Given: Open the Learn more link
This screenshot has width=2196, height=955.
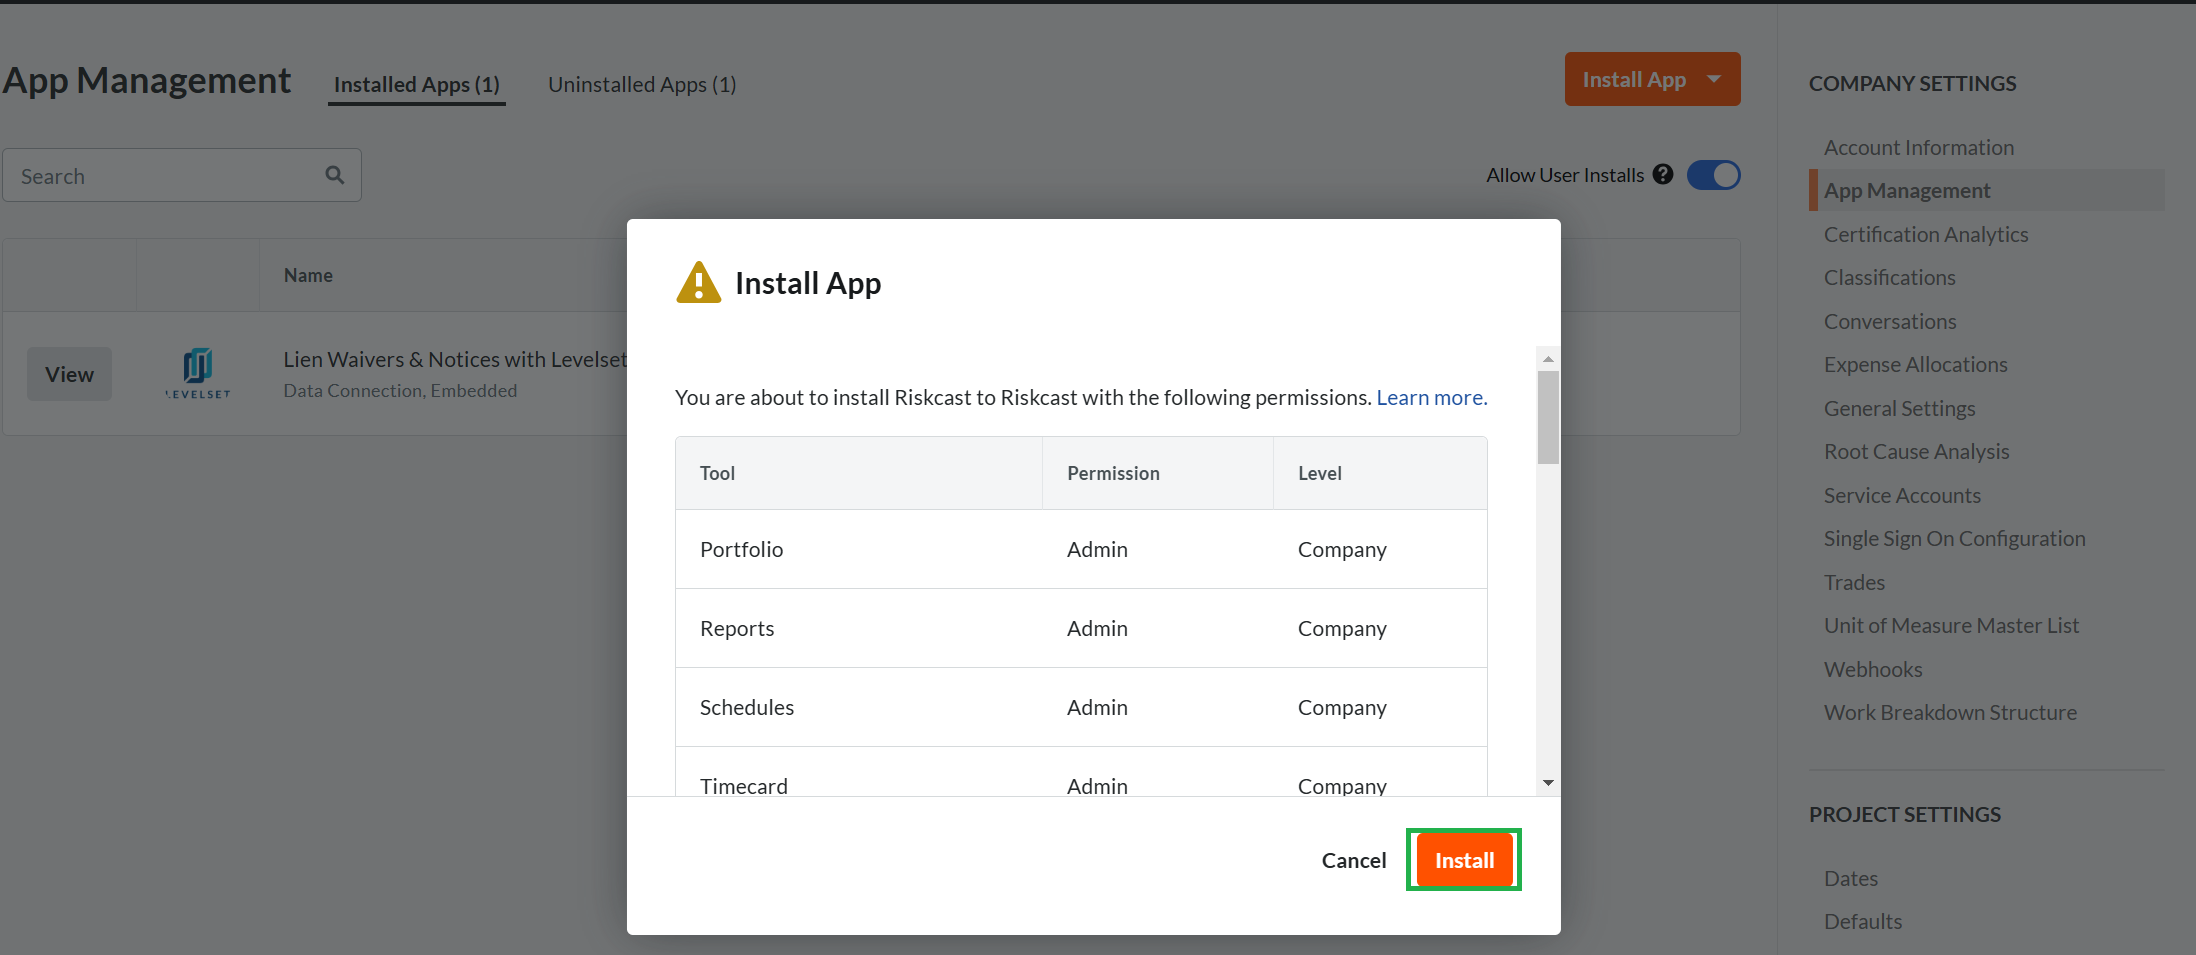Looking at the screenshot, I should [1431, 398].
